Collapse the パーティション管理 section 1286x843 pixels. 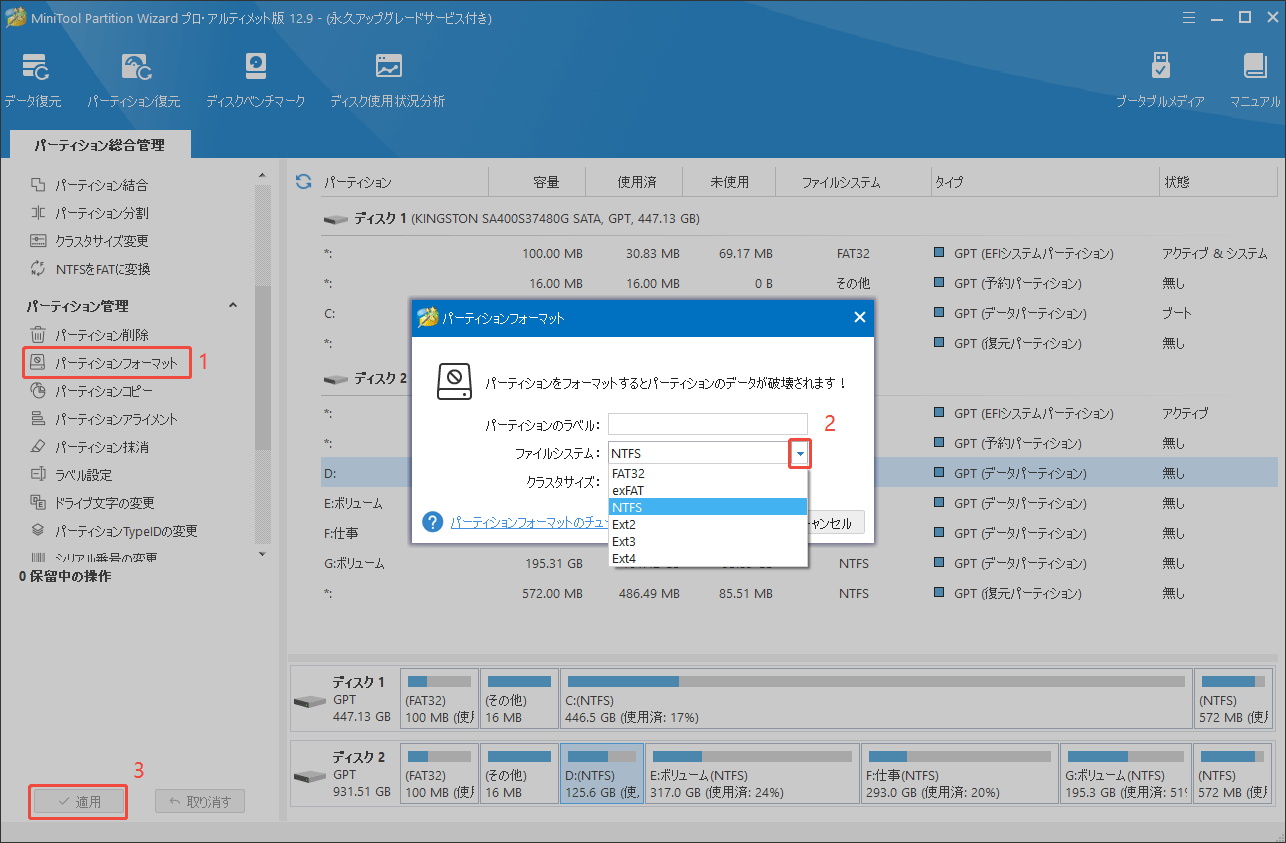click(233, 306)
